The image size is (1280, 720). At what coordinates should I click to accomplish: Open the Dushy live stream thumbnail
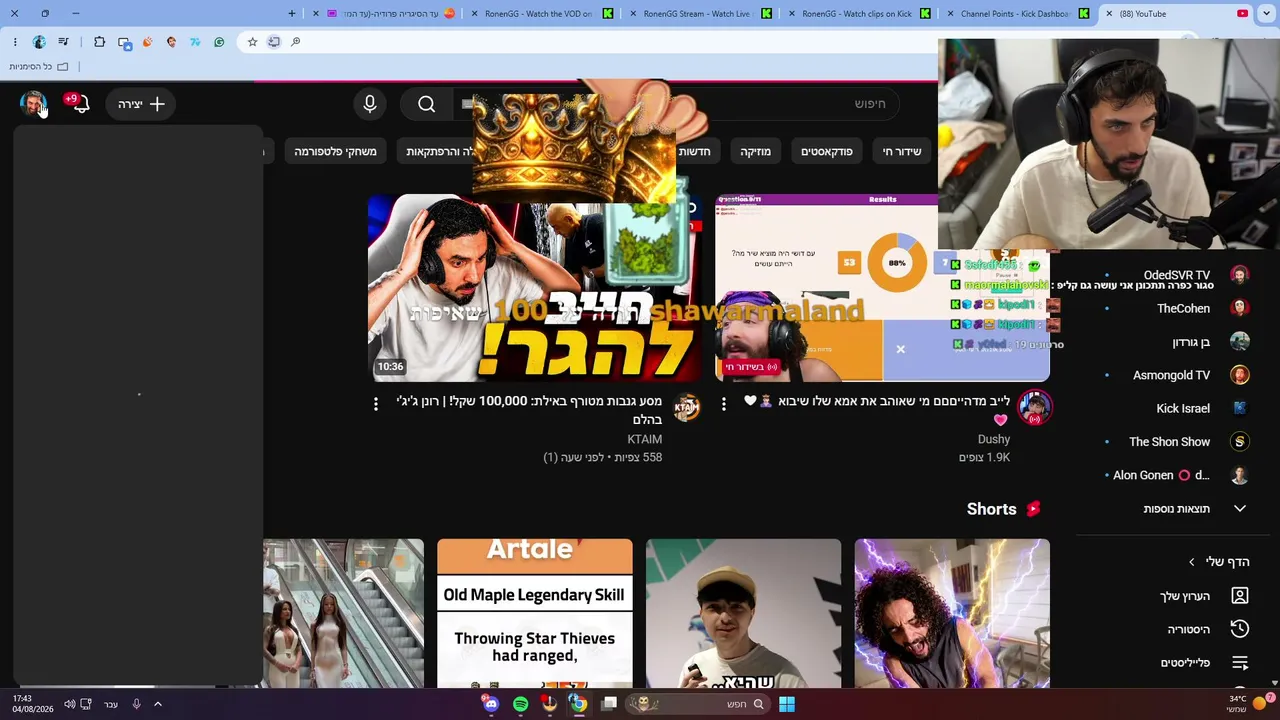(x=882, y=288)
